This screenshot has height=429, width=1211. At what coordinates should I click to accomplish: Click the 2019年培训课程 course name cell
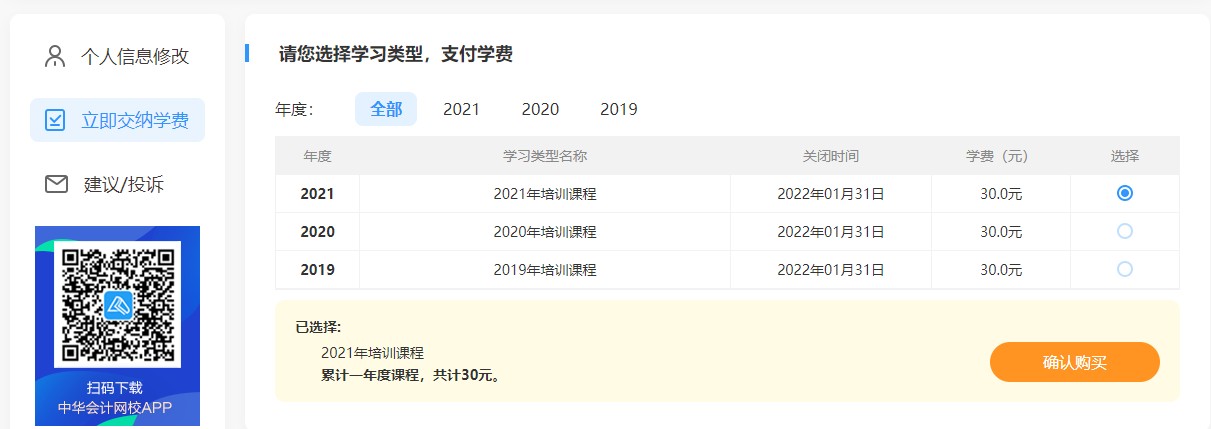click(545, 270)
